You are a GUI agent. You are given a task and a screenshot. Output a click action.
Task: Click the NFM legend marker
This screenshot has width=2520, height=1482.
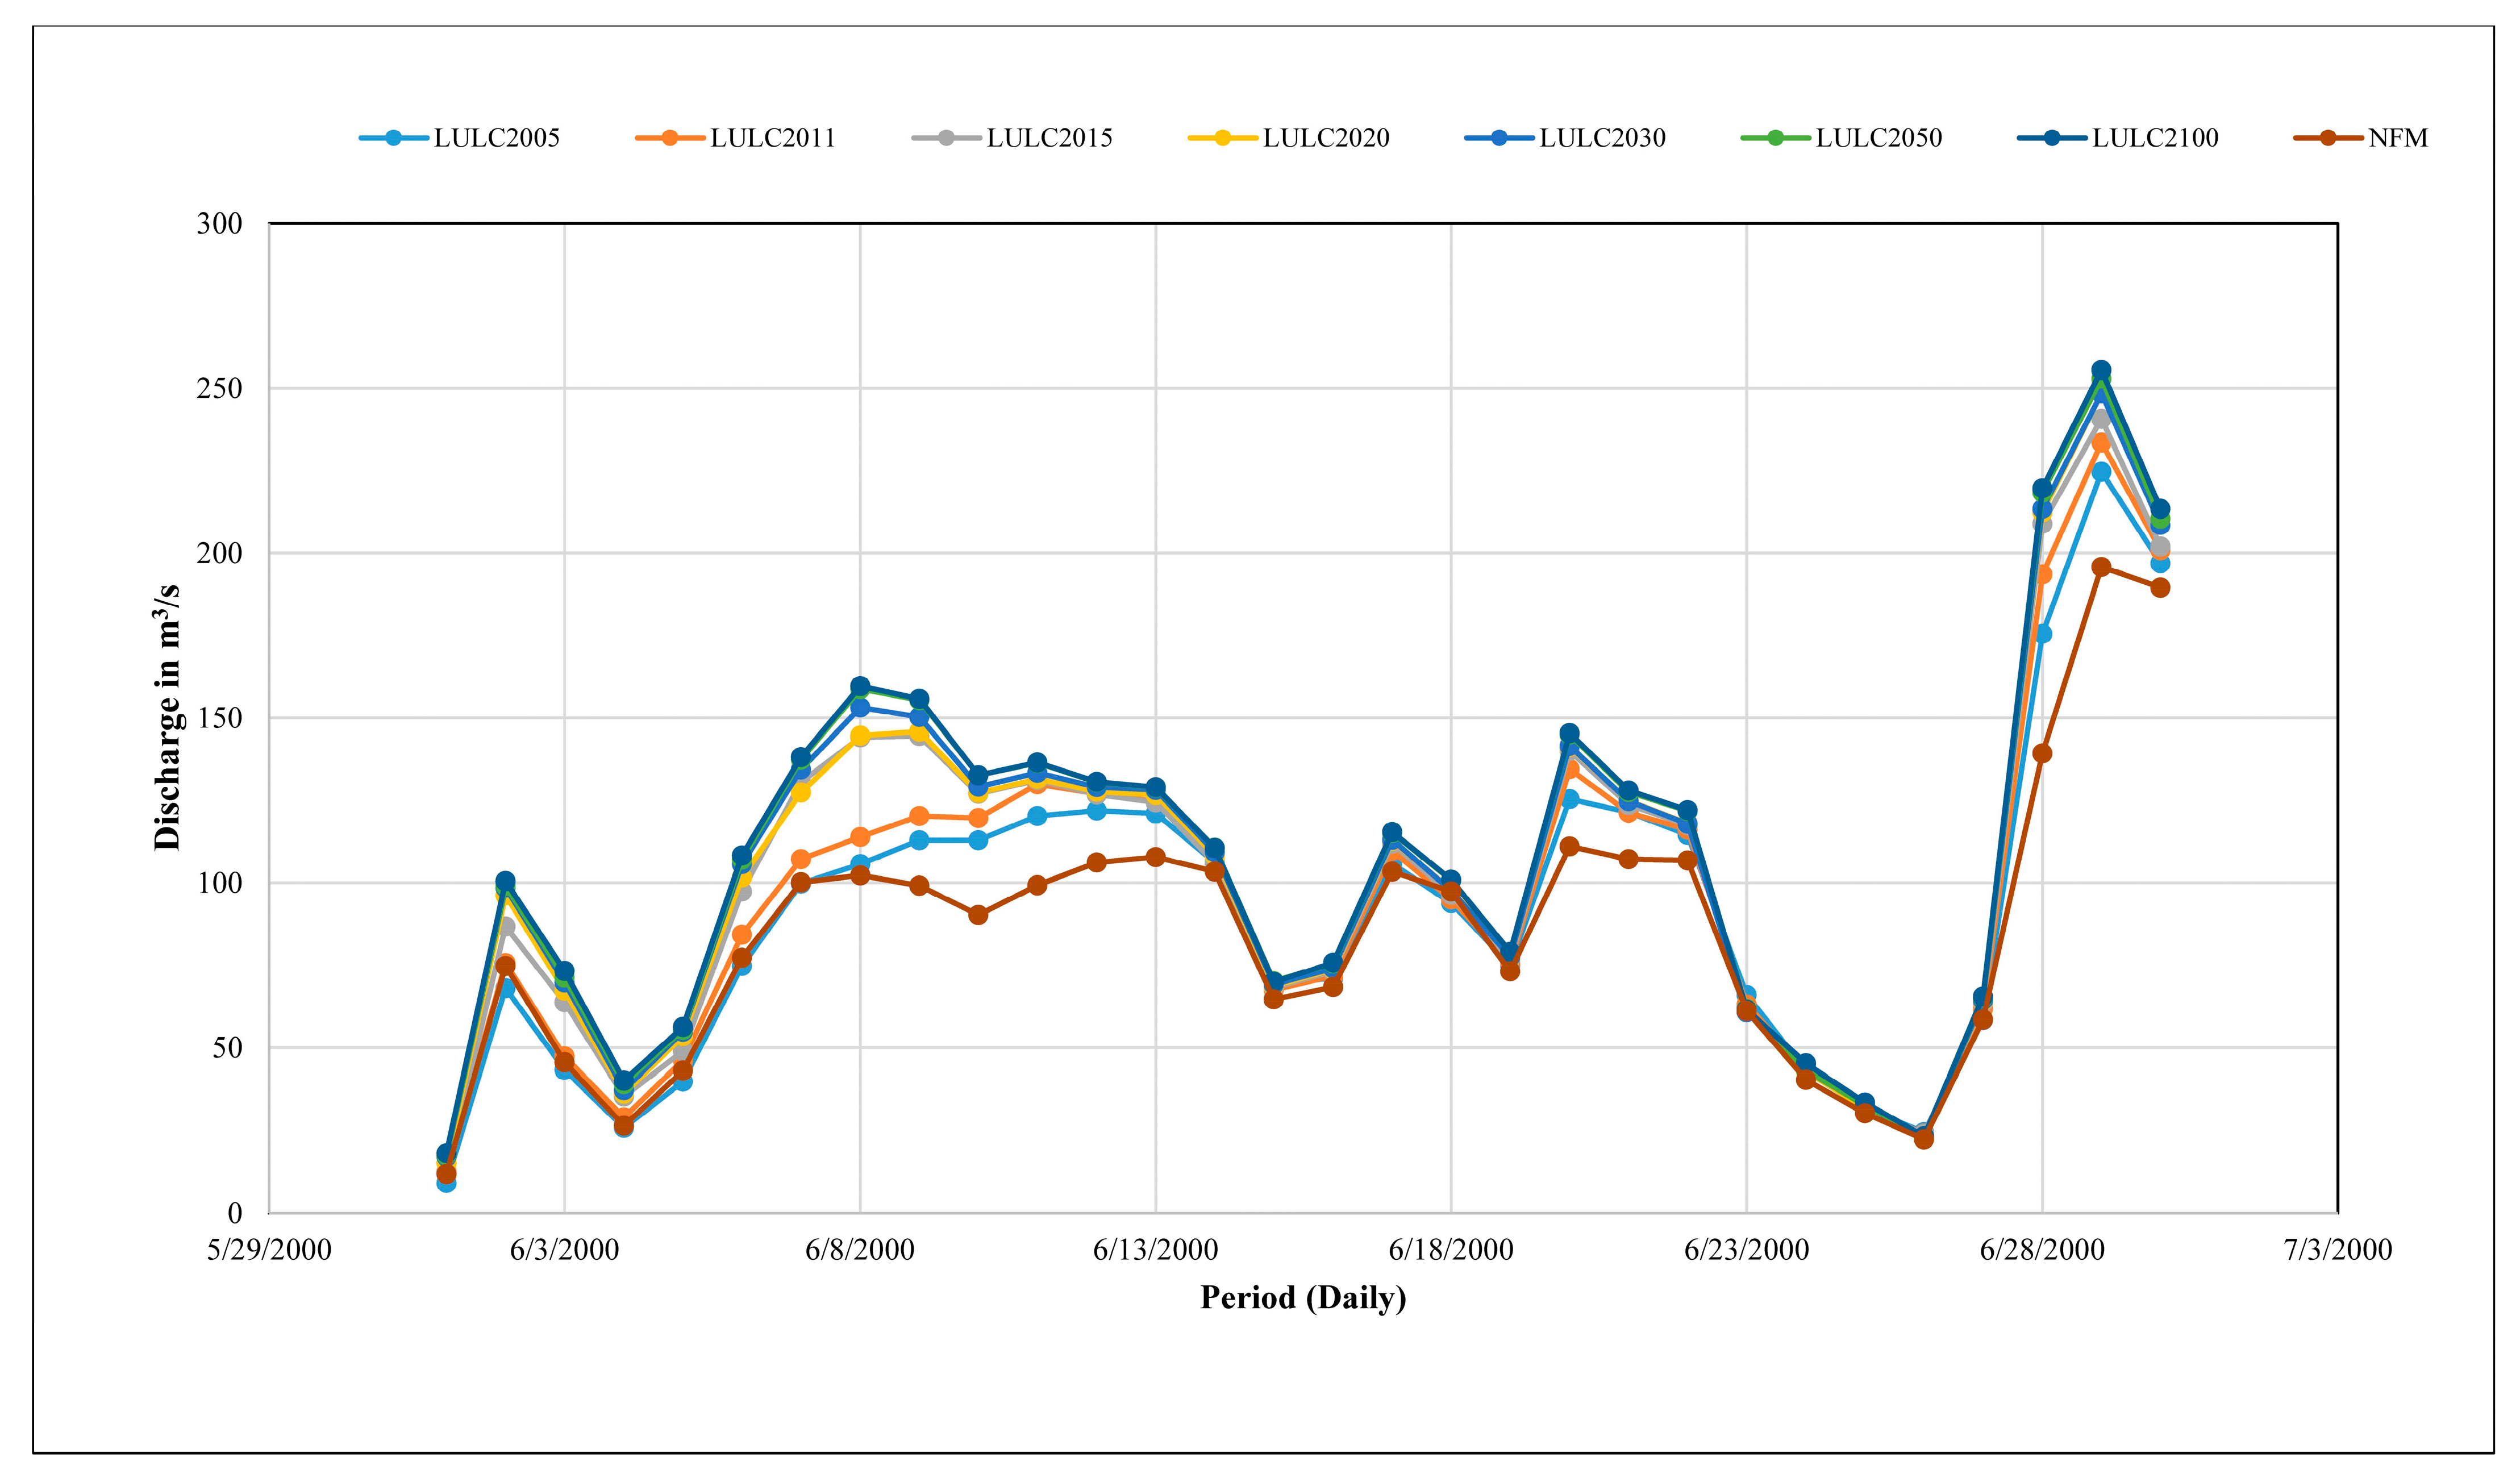(x=2328, y=138)
